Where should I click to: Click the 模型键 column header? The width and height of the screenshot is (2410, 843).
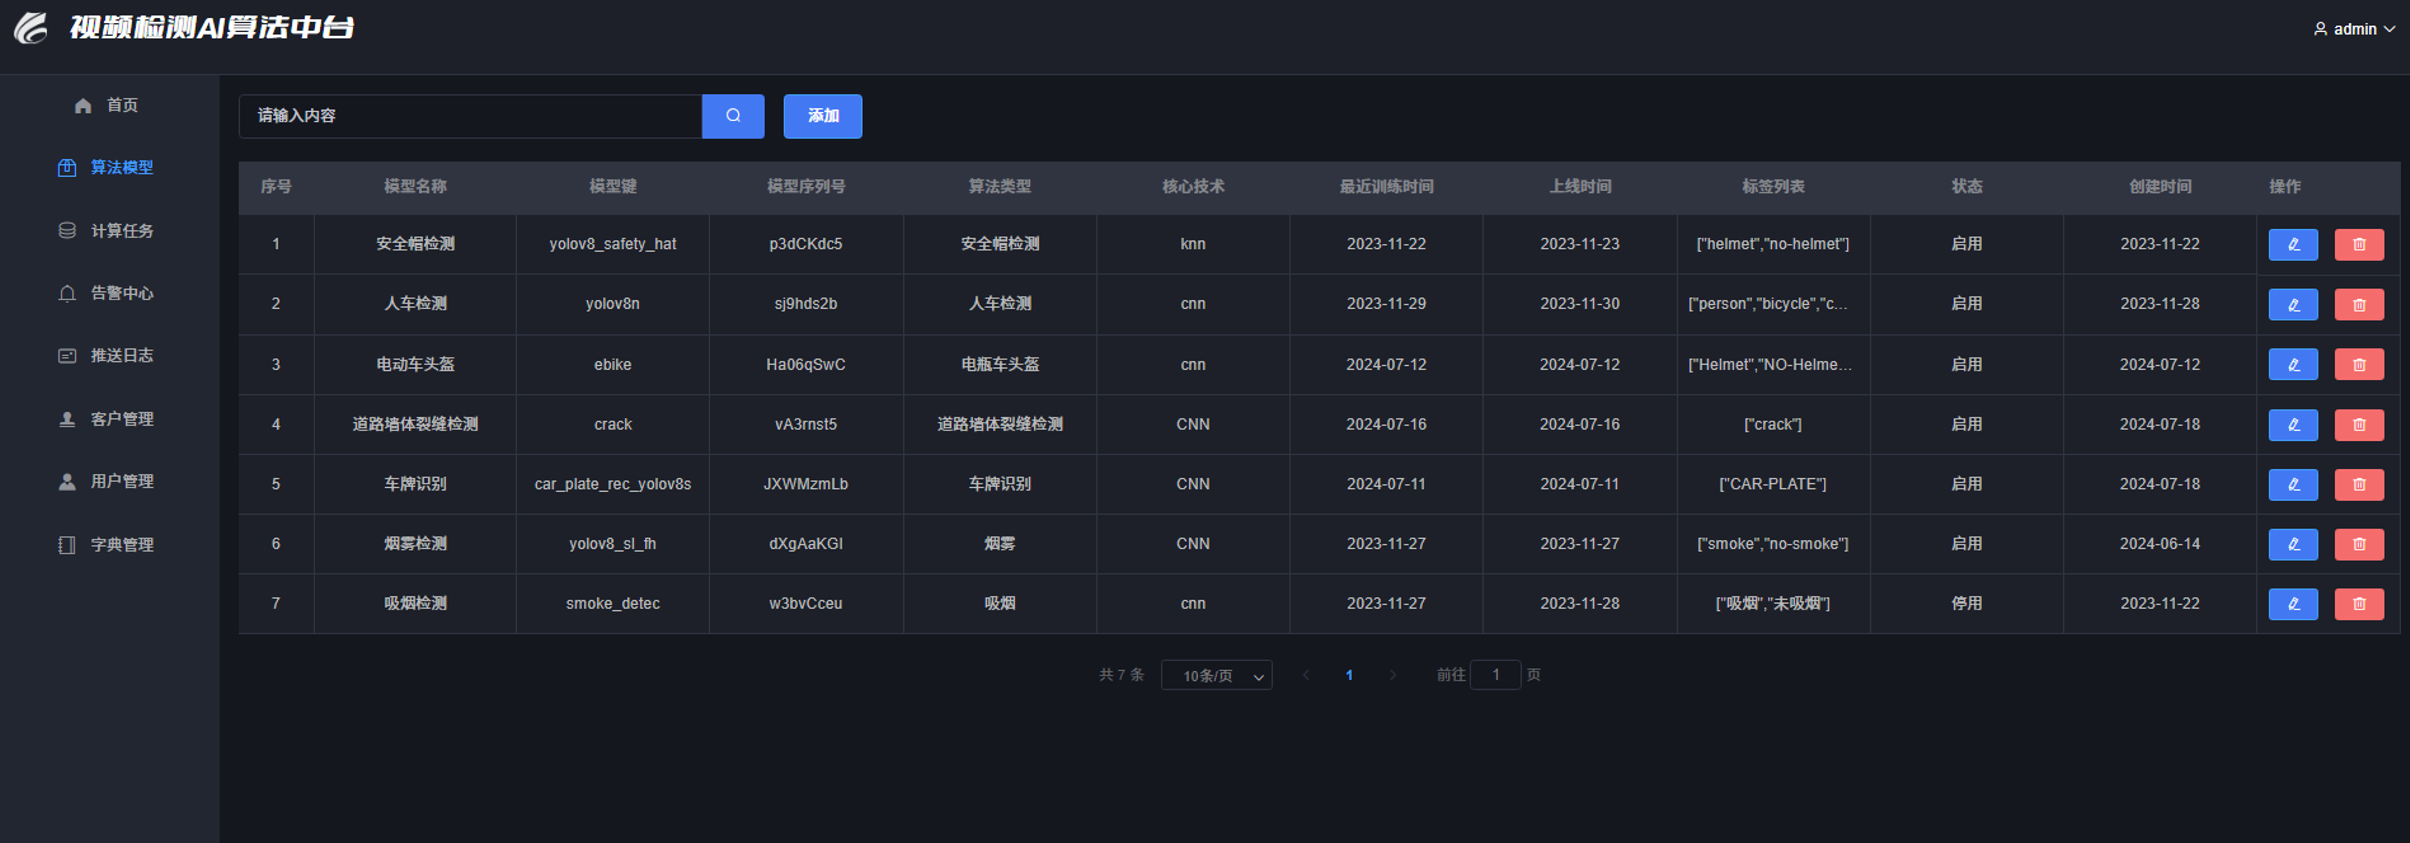click(x=612, y=187)
